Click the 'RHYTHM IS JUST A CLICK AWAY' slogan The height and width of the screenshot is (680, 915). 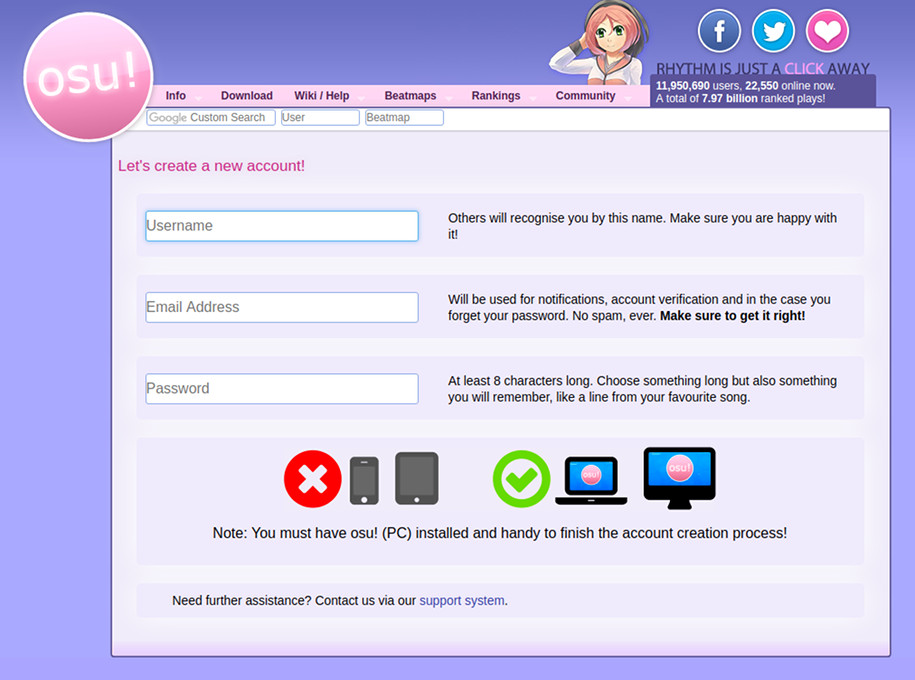(763, 69)
